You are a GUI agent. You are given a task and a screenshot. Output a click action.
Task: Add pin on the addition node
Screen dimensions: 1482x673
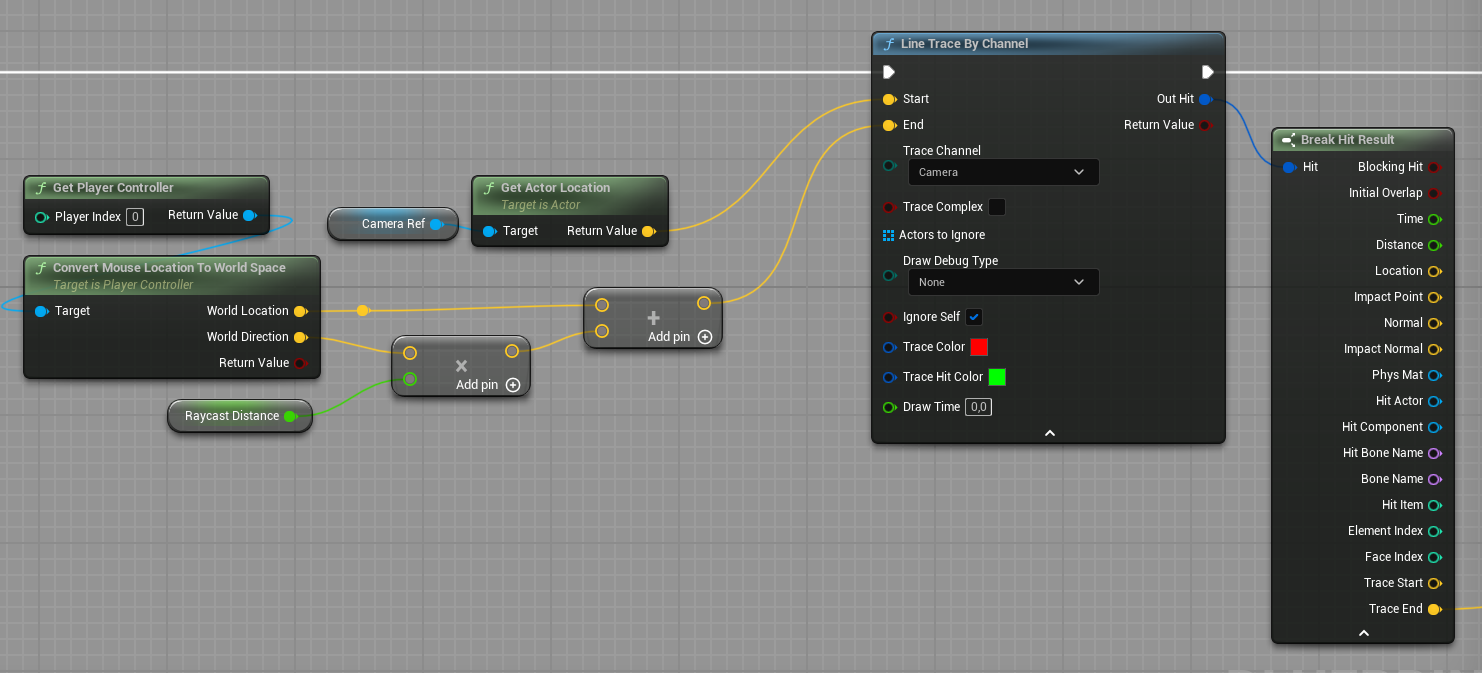pos(705,337)
